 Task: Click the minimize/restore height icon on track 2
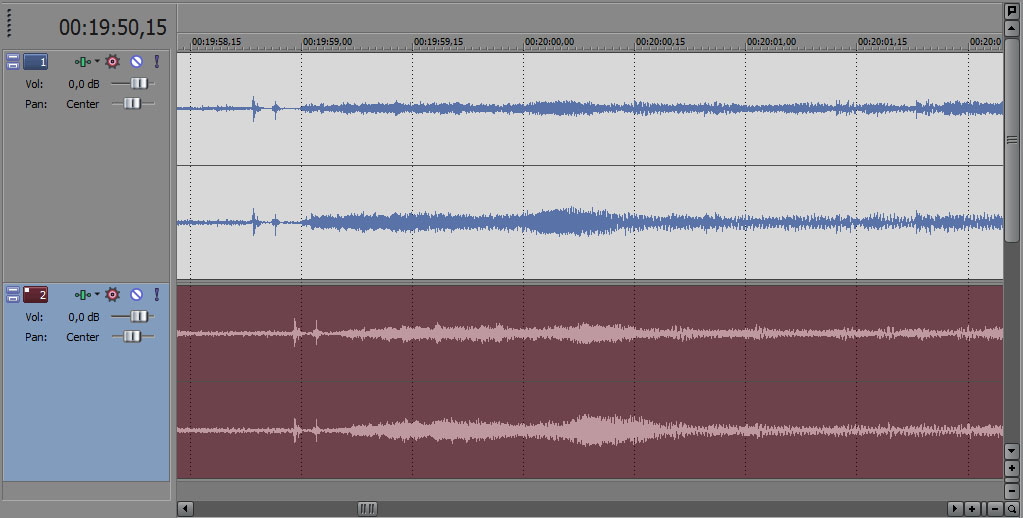click(x=12, y=295)
